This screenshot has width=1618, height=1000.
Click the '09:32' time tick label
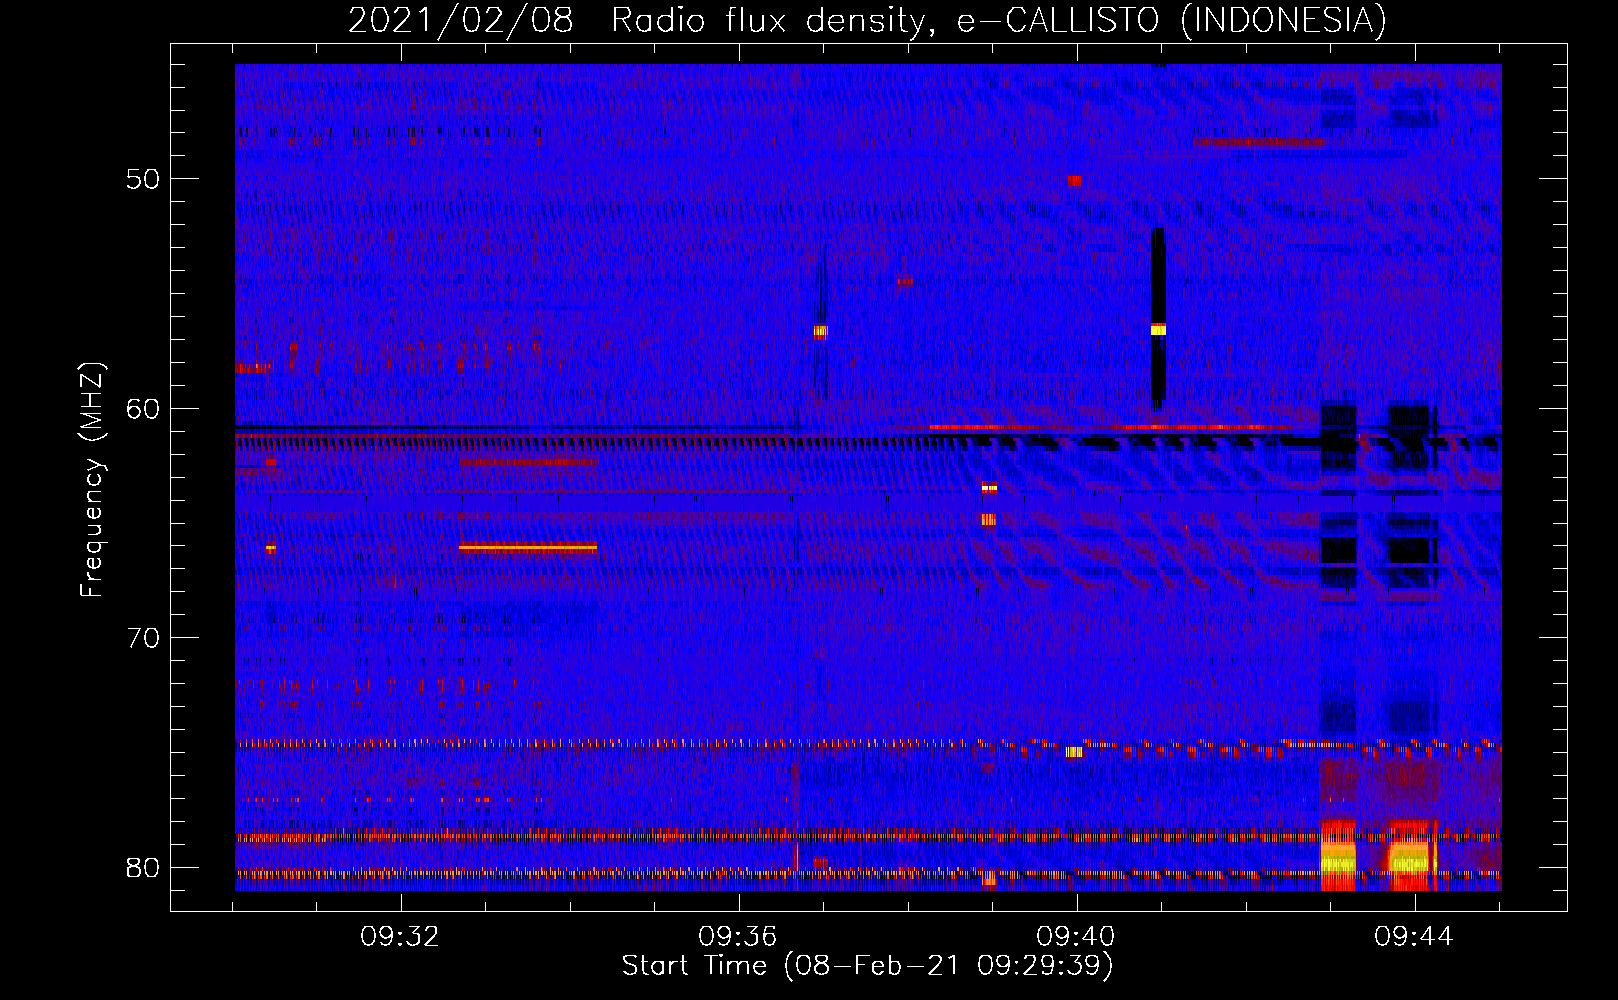tap(400, 937)
